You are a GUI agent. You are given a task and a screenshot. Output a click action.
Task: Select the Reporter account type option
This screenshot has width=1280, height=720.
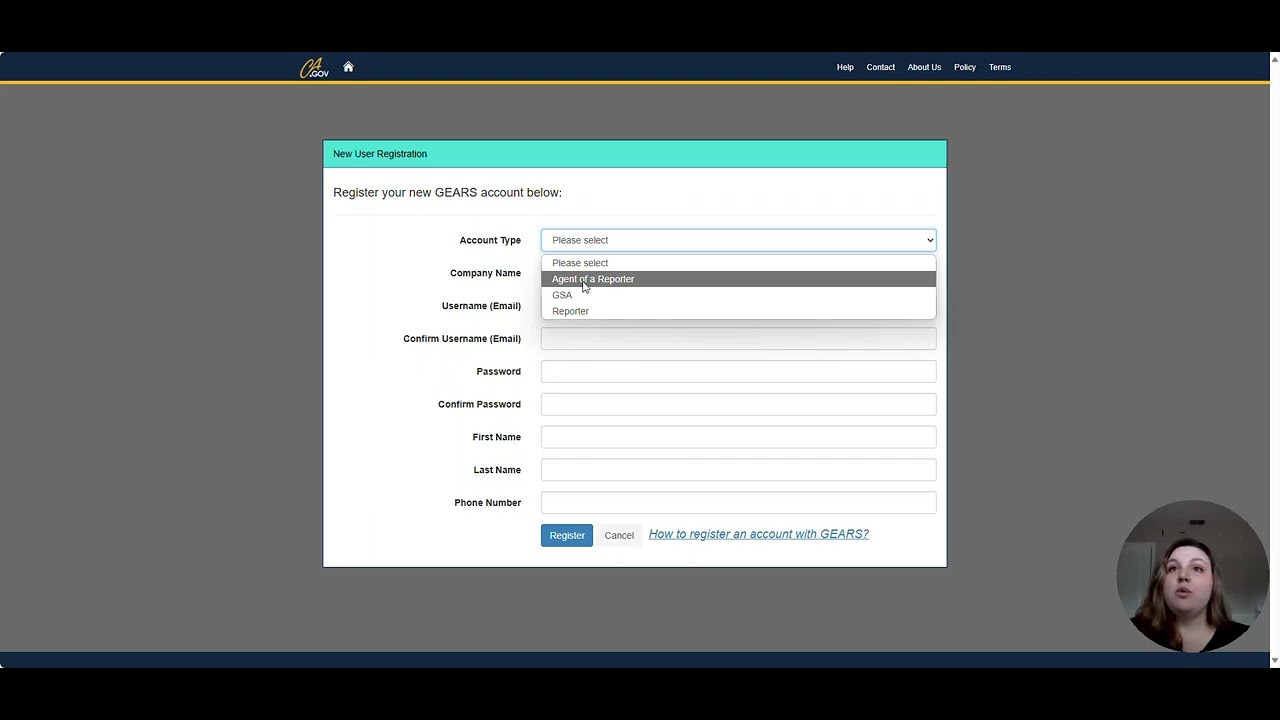(x=738, y=311)
